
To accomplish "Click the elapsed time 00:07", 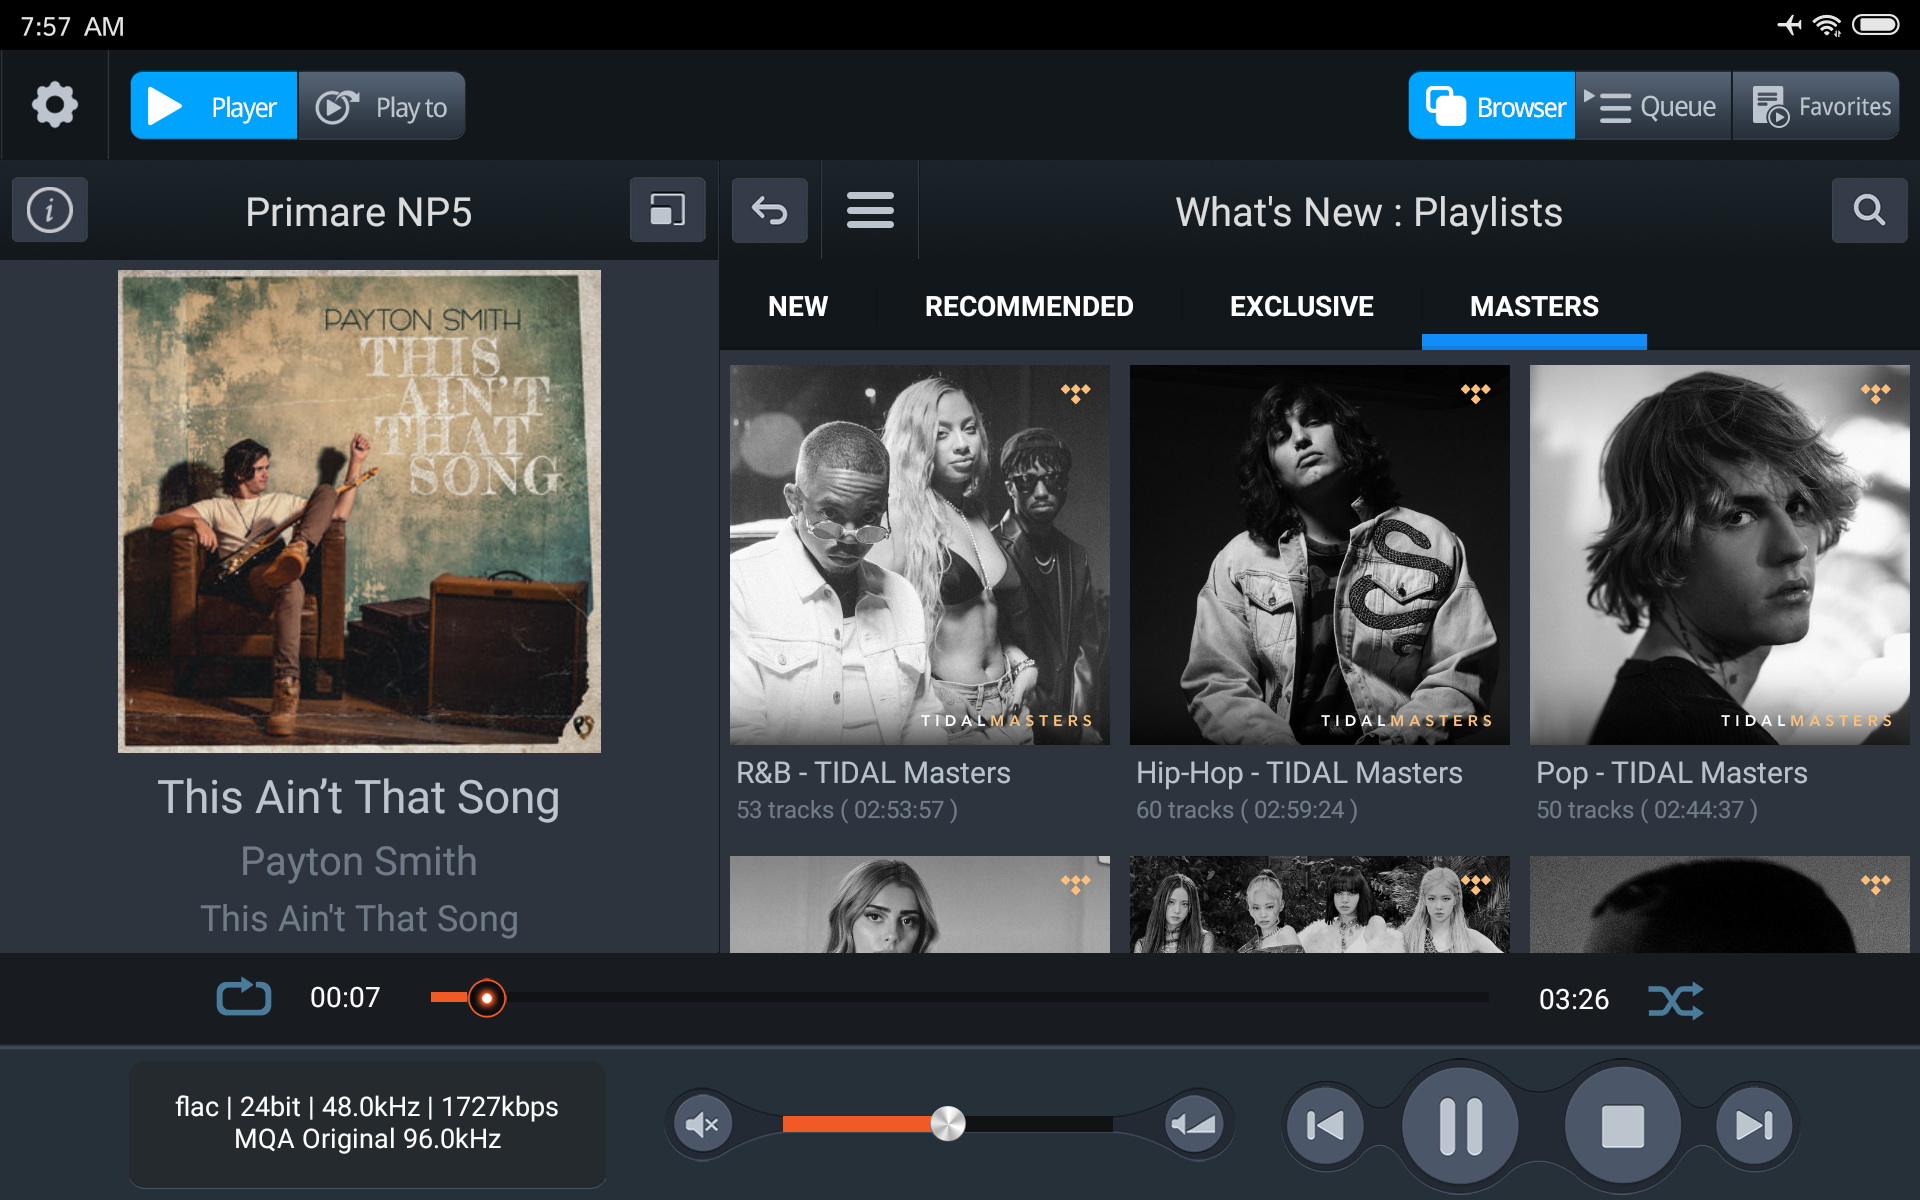I will pyautogui.click(x=345, y=997).
